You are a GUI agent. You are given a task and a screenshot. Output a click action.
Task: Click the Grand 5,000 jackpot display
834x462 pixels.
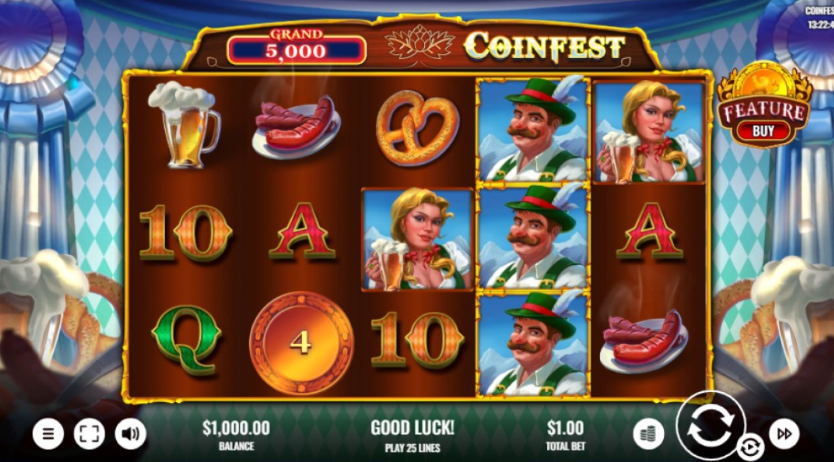[296, 46]
